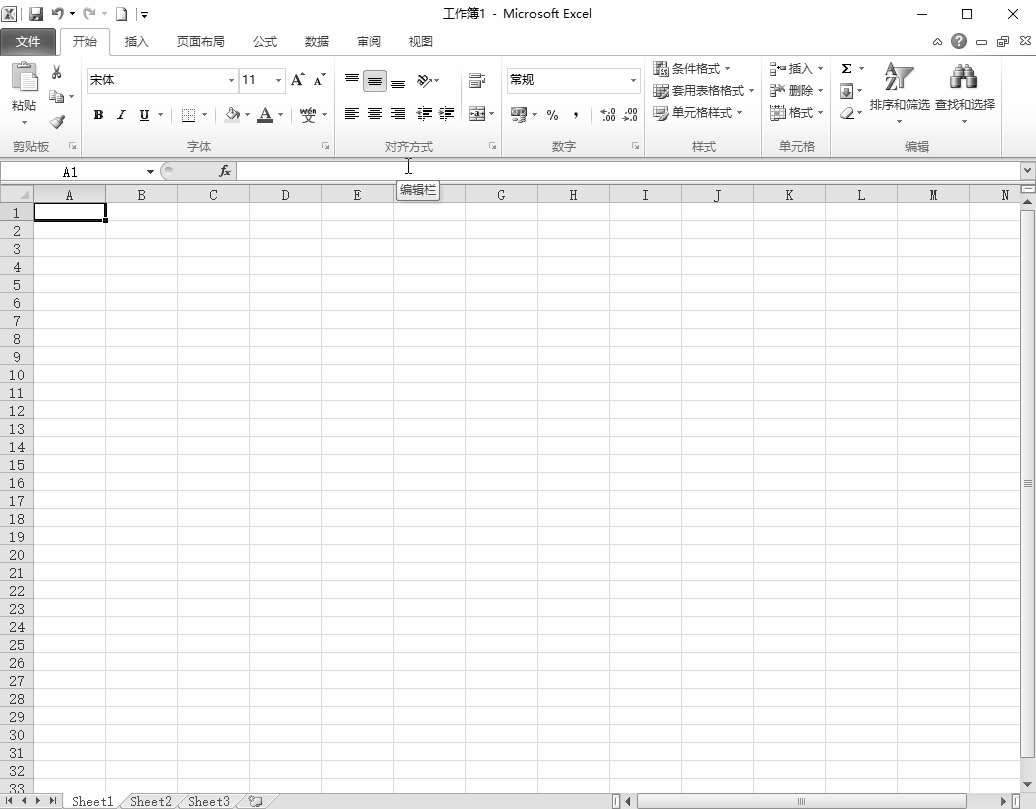Toggle Bold formatting
This screenshot has width=1036, height=809.
coord(98,115)
